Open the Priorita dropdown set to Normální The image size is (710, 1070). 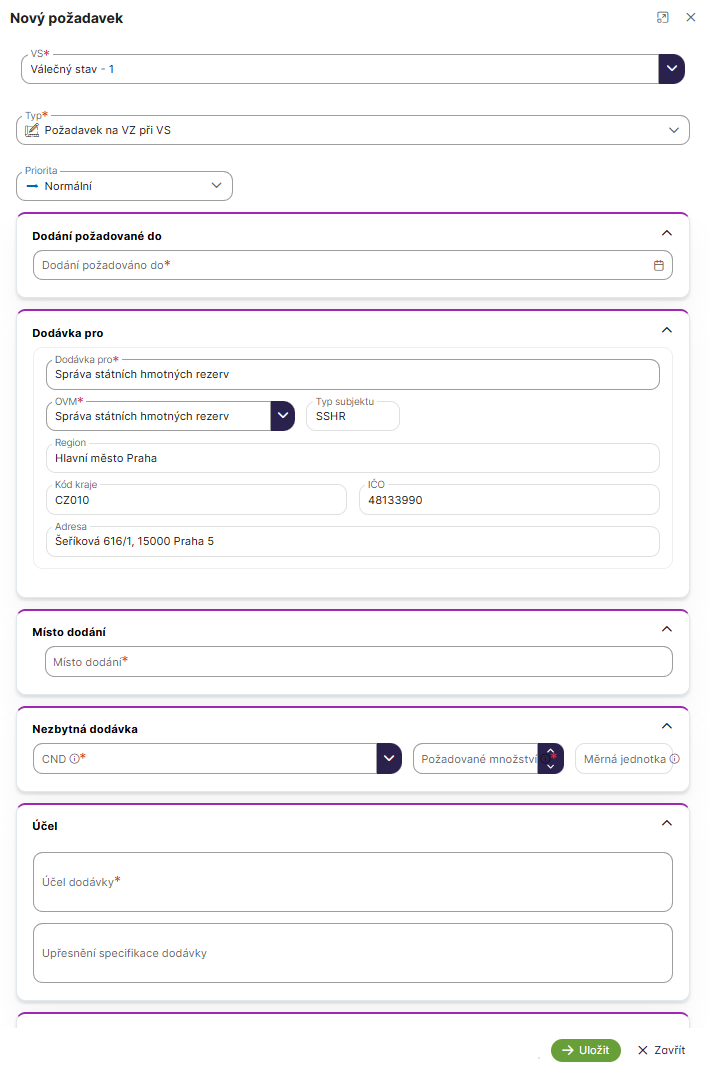(217, 186)
